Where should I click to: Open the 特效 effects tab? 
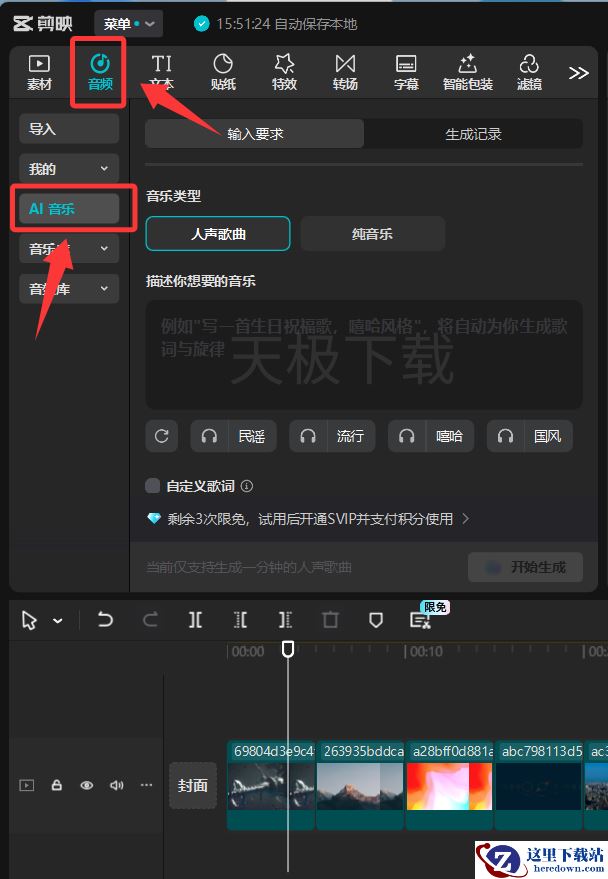[284, 73]
